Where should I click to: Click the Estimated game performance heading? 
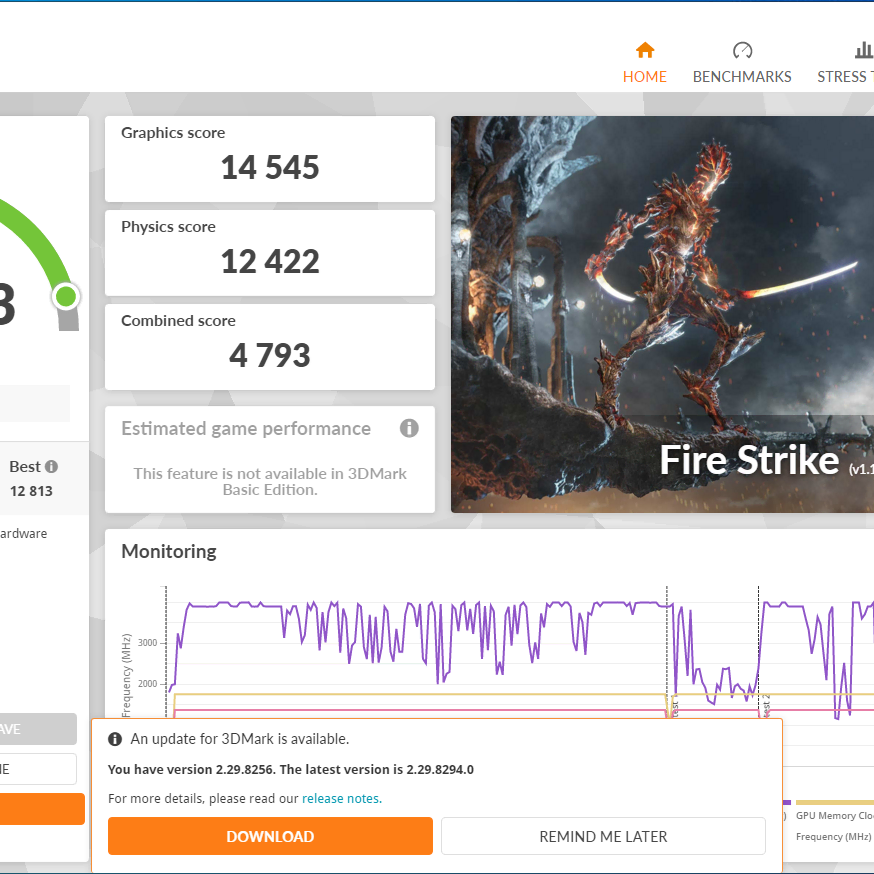[x=246, y=428]
